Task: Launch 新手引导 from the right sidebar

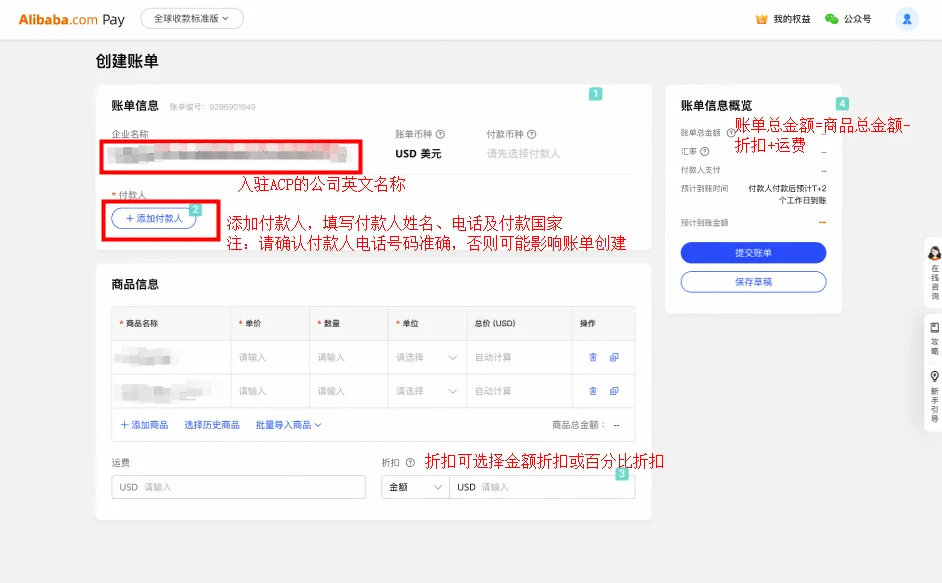Action: [932, 390]
